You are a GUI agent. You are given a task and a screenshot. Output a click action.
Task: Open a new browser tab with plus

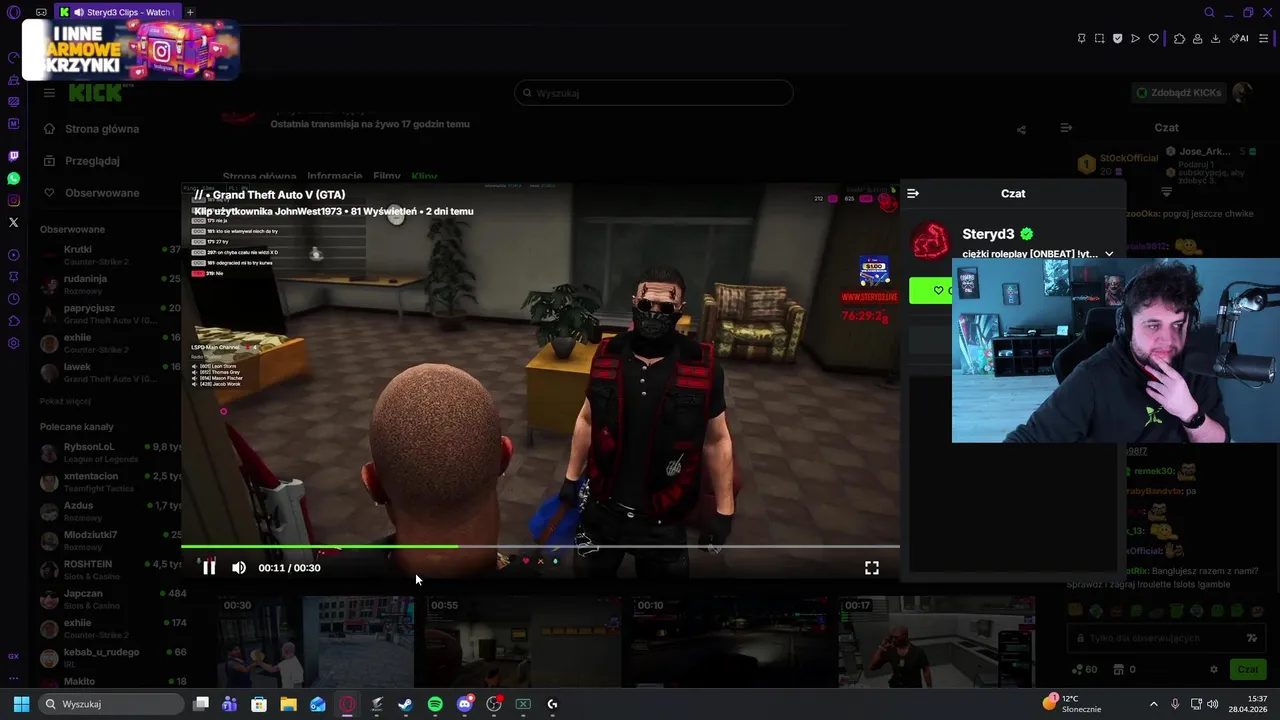tap(190, 12)
